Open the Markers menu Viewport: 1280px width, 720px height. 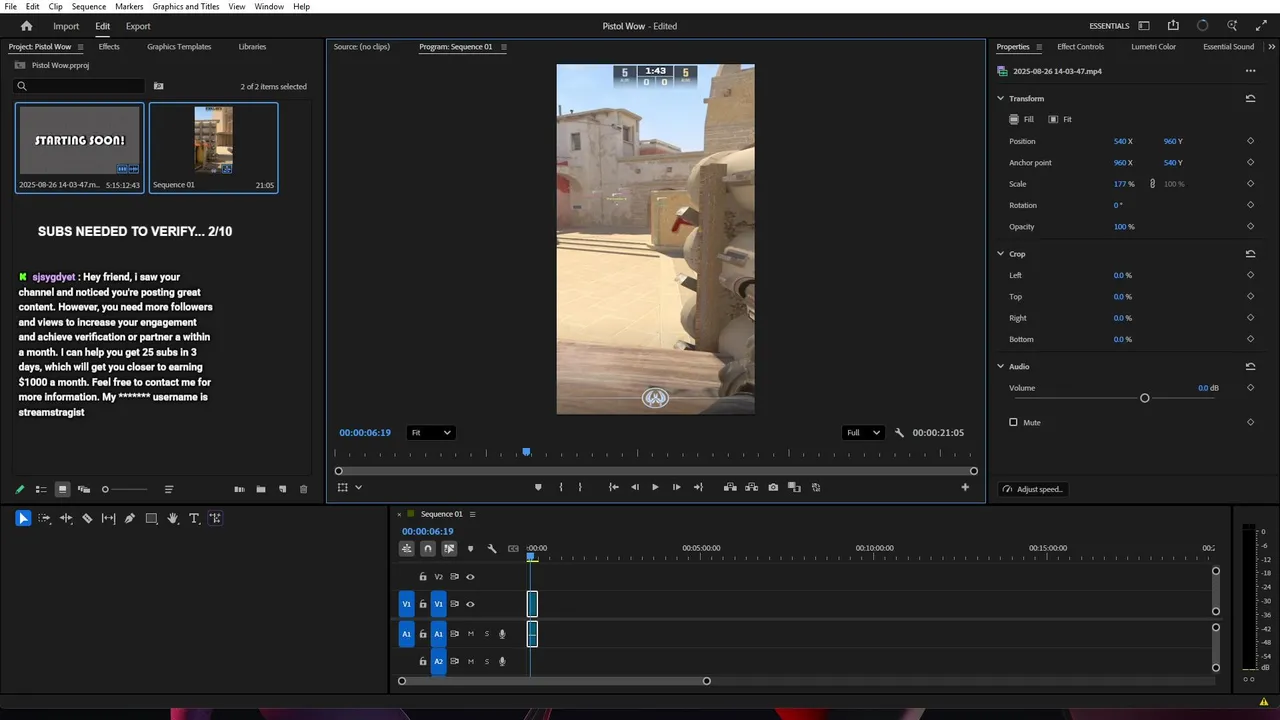(129, 6)
